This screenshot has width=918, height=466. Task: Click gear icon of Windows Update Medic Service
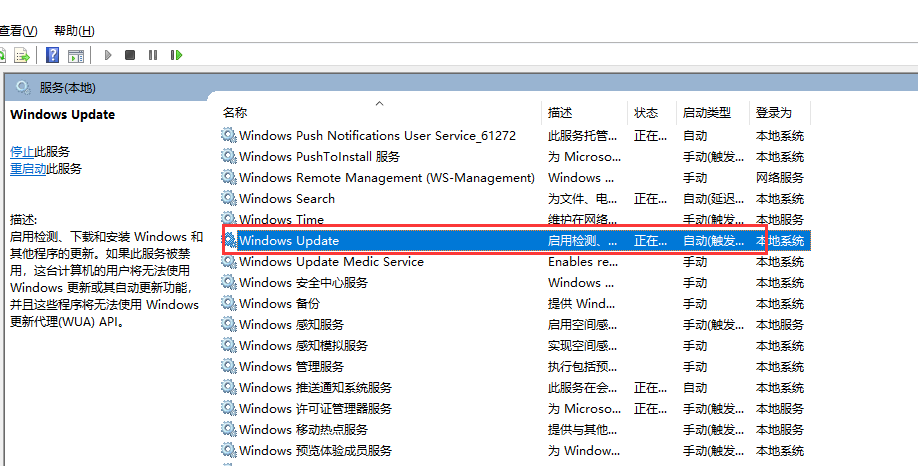(x=228, y=261)
